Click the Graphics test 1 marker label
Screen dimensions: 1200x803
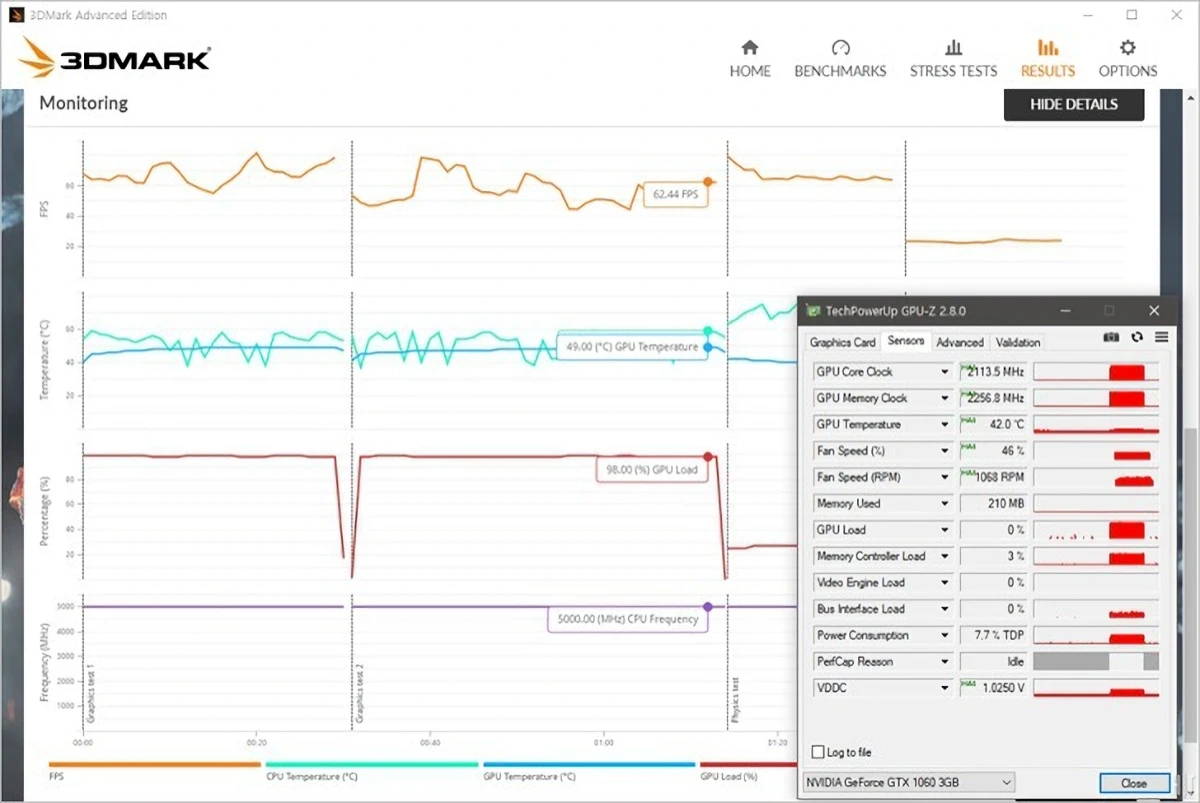tap(90, 692)
